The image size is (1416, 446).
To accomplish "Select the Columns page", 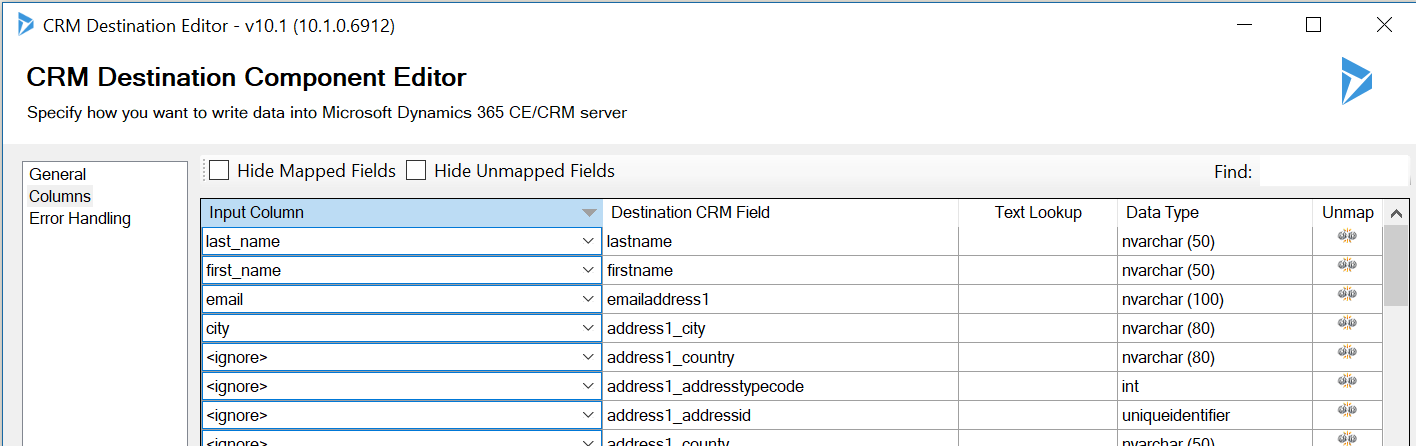I will (60, 196).
